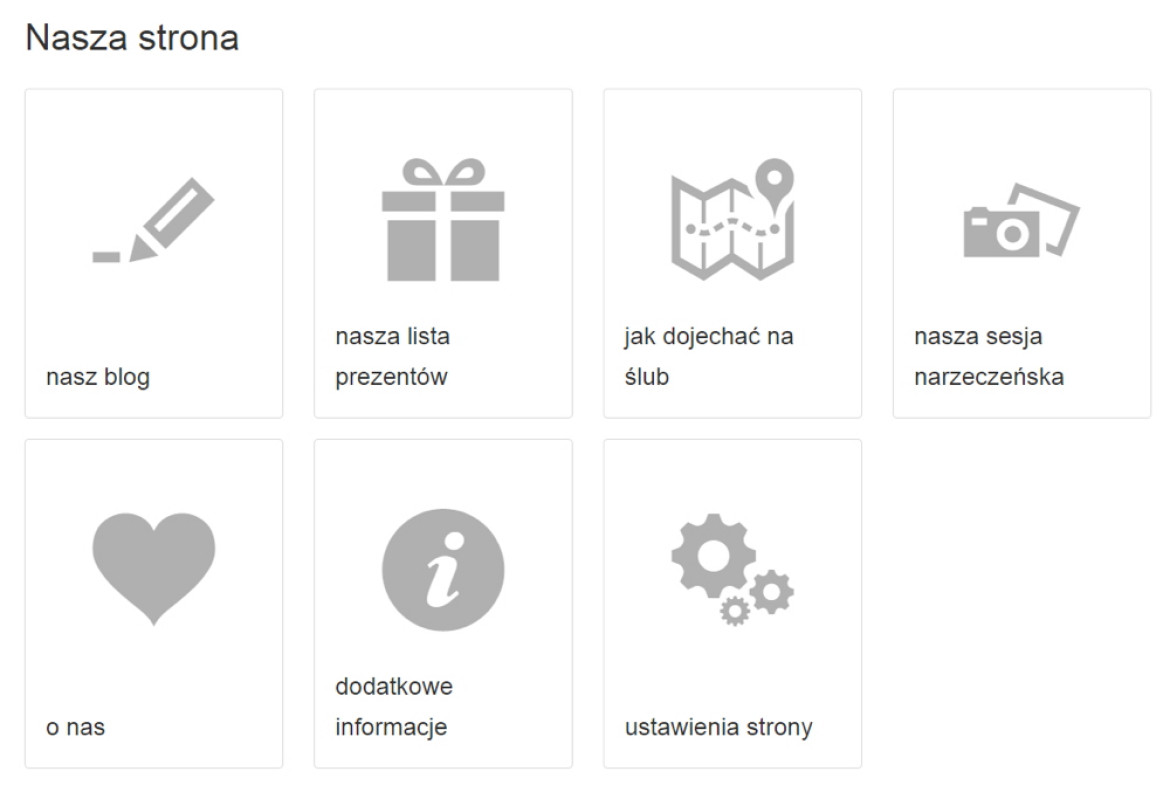The height and width of the screenshot is (785, 1170).
Task: Select the gift box icon
Action: [x=443, y=220]
